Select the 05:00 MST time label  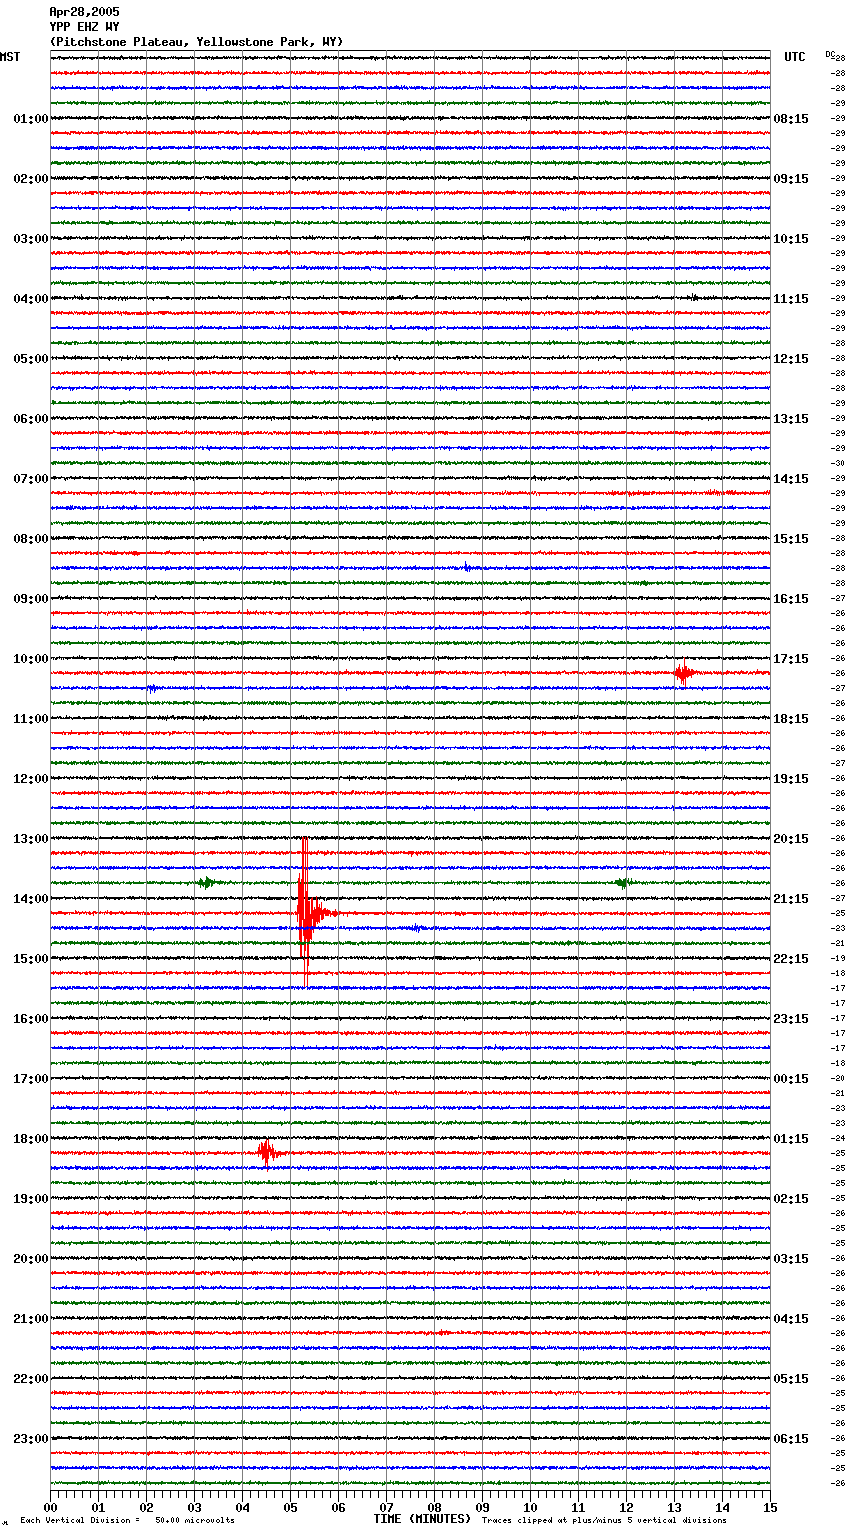pos(31,359)
